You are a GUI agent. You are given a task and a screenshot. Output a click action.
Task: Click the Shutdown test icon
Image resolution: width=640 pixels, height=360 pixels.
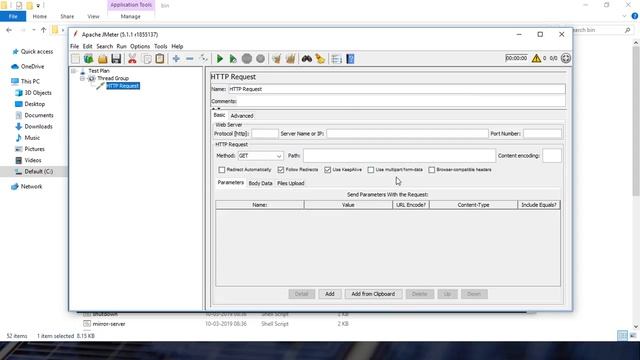pos(260,59)
